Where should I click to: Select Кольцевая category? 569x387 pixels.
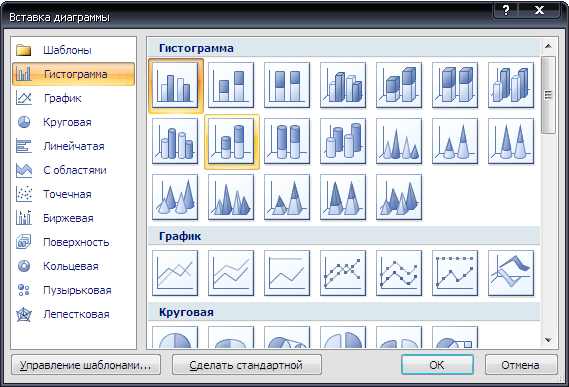click(74, 266)
